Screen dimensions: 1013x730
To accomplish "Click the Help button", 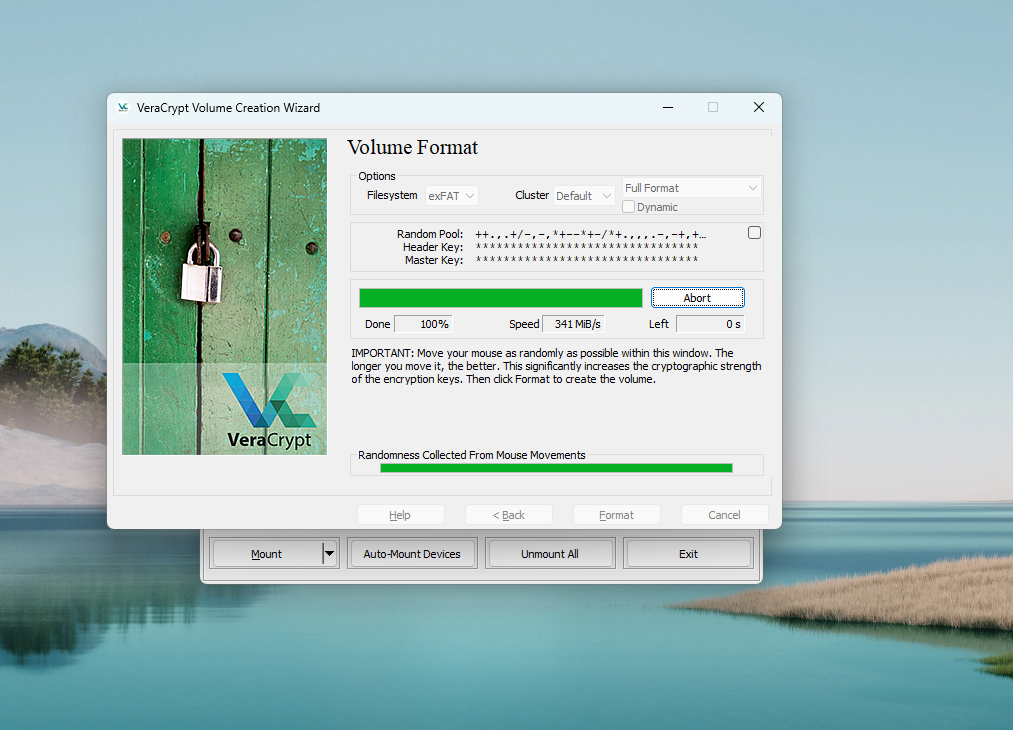I will (401, 515).
